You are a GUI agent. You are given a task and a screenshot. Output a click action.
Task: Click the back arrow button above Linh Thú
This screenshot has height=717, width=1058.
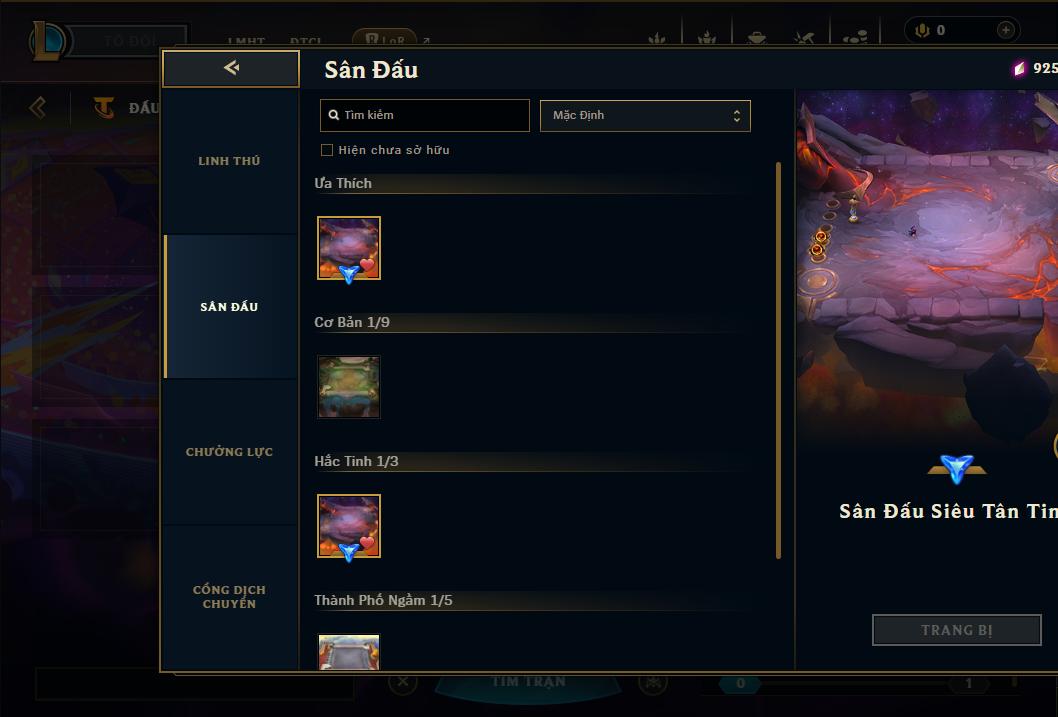coord(231,68)
